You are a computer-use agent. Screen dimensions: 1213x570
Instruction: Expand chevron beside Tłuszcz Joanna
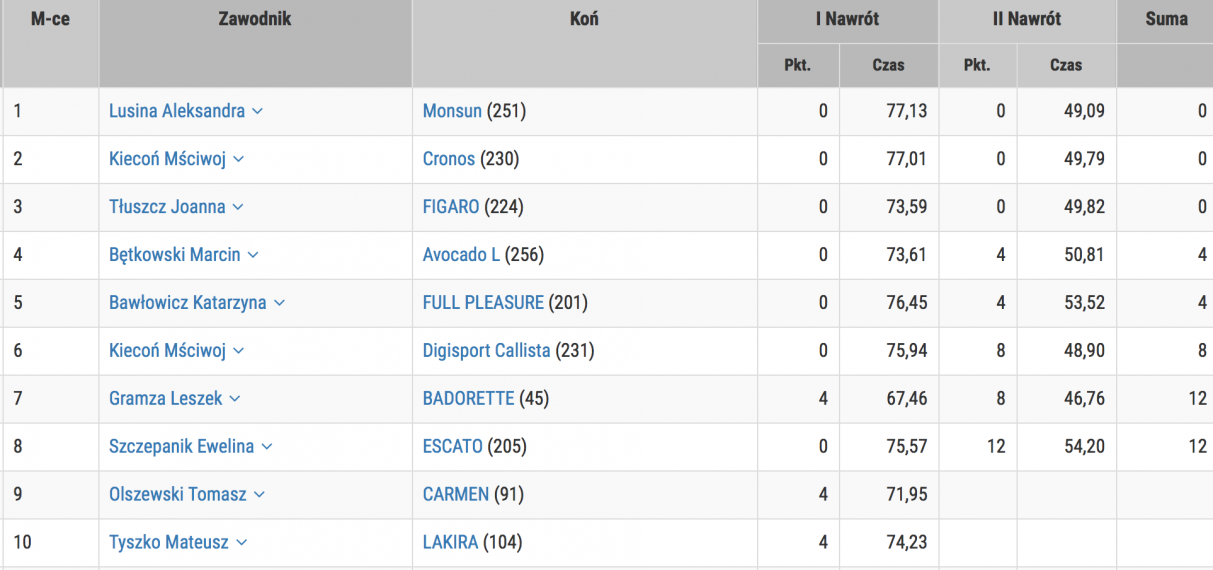pos(237,208)
